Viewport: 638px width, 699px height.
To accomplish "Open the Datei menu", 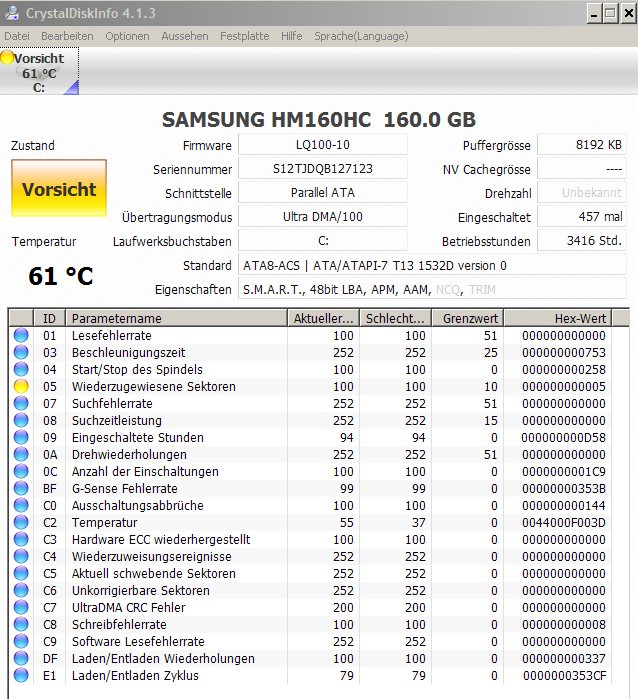I will click(x=17, y=36).
